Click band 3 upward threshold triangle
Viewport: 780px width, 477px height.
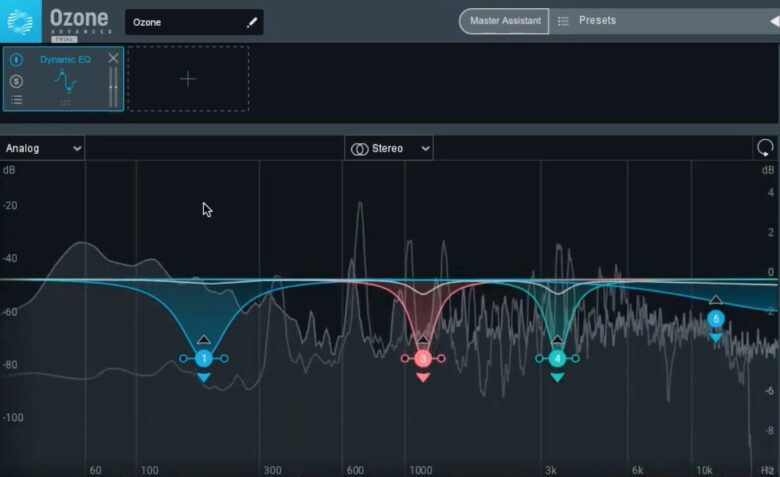(423, 340)
